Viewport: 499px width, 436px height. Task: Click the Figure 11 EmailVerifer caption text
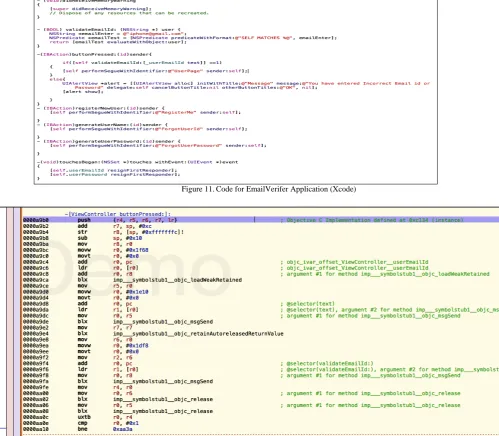[x=269, y=189]
